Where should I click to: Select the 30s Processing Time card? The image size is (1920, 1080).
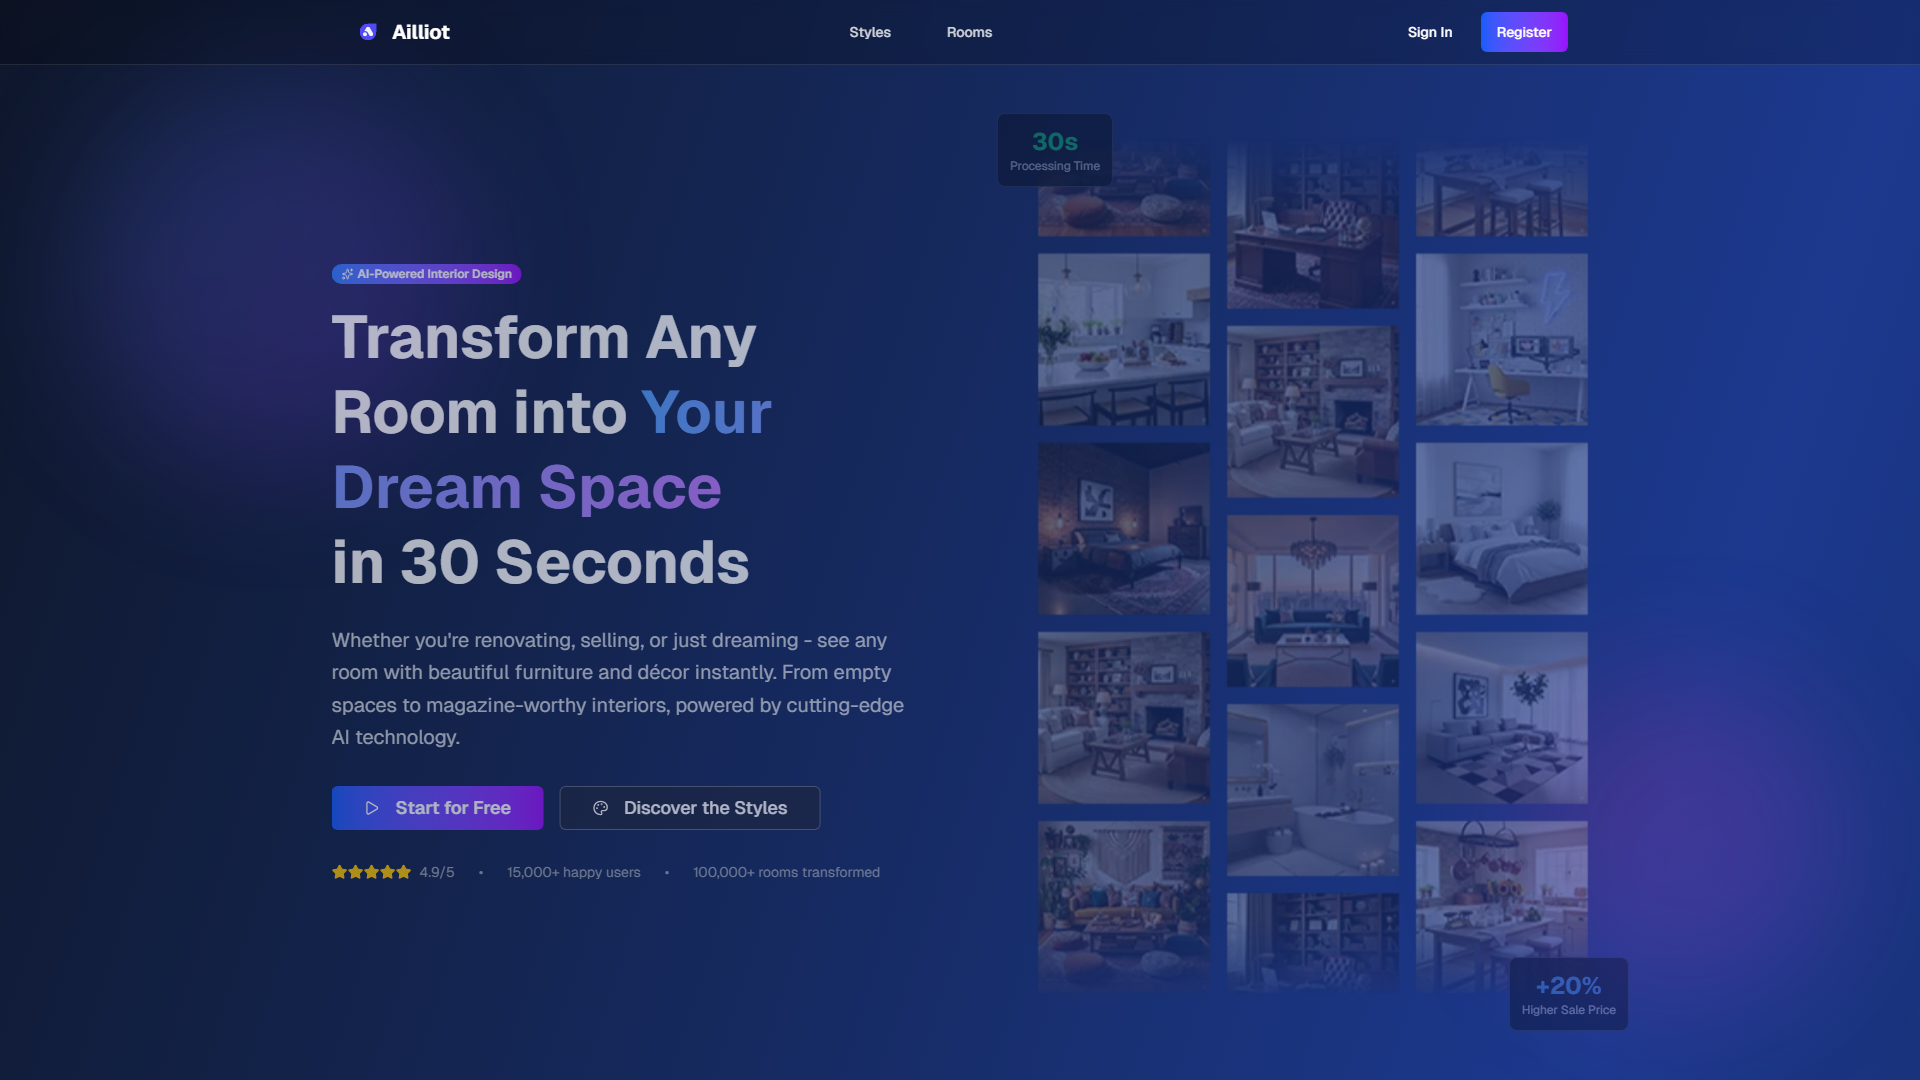1054,150
